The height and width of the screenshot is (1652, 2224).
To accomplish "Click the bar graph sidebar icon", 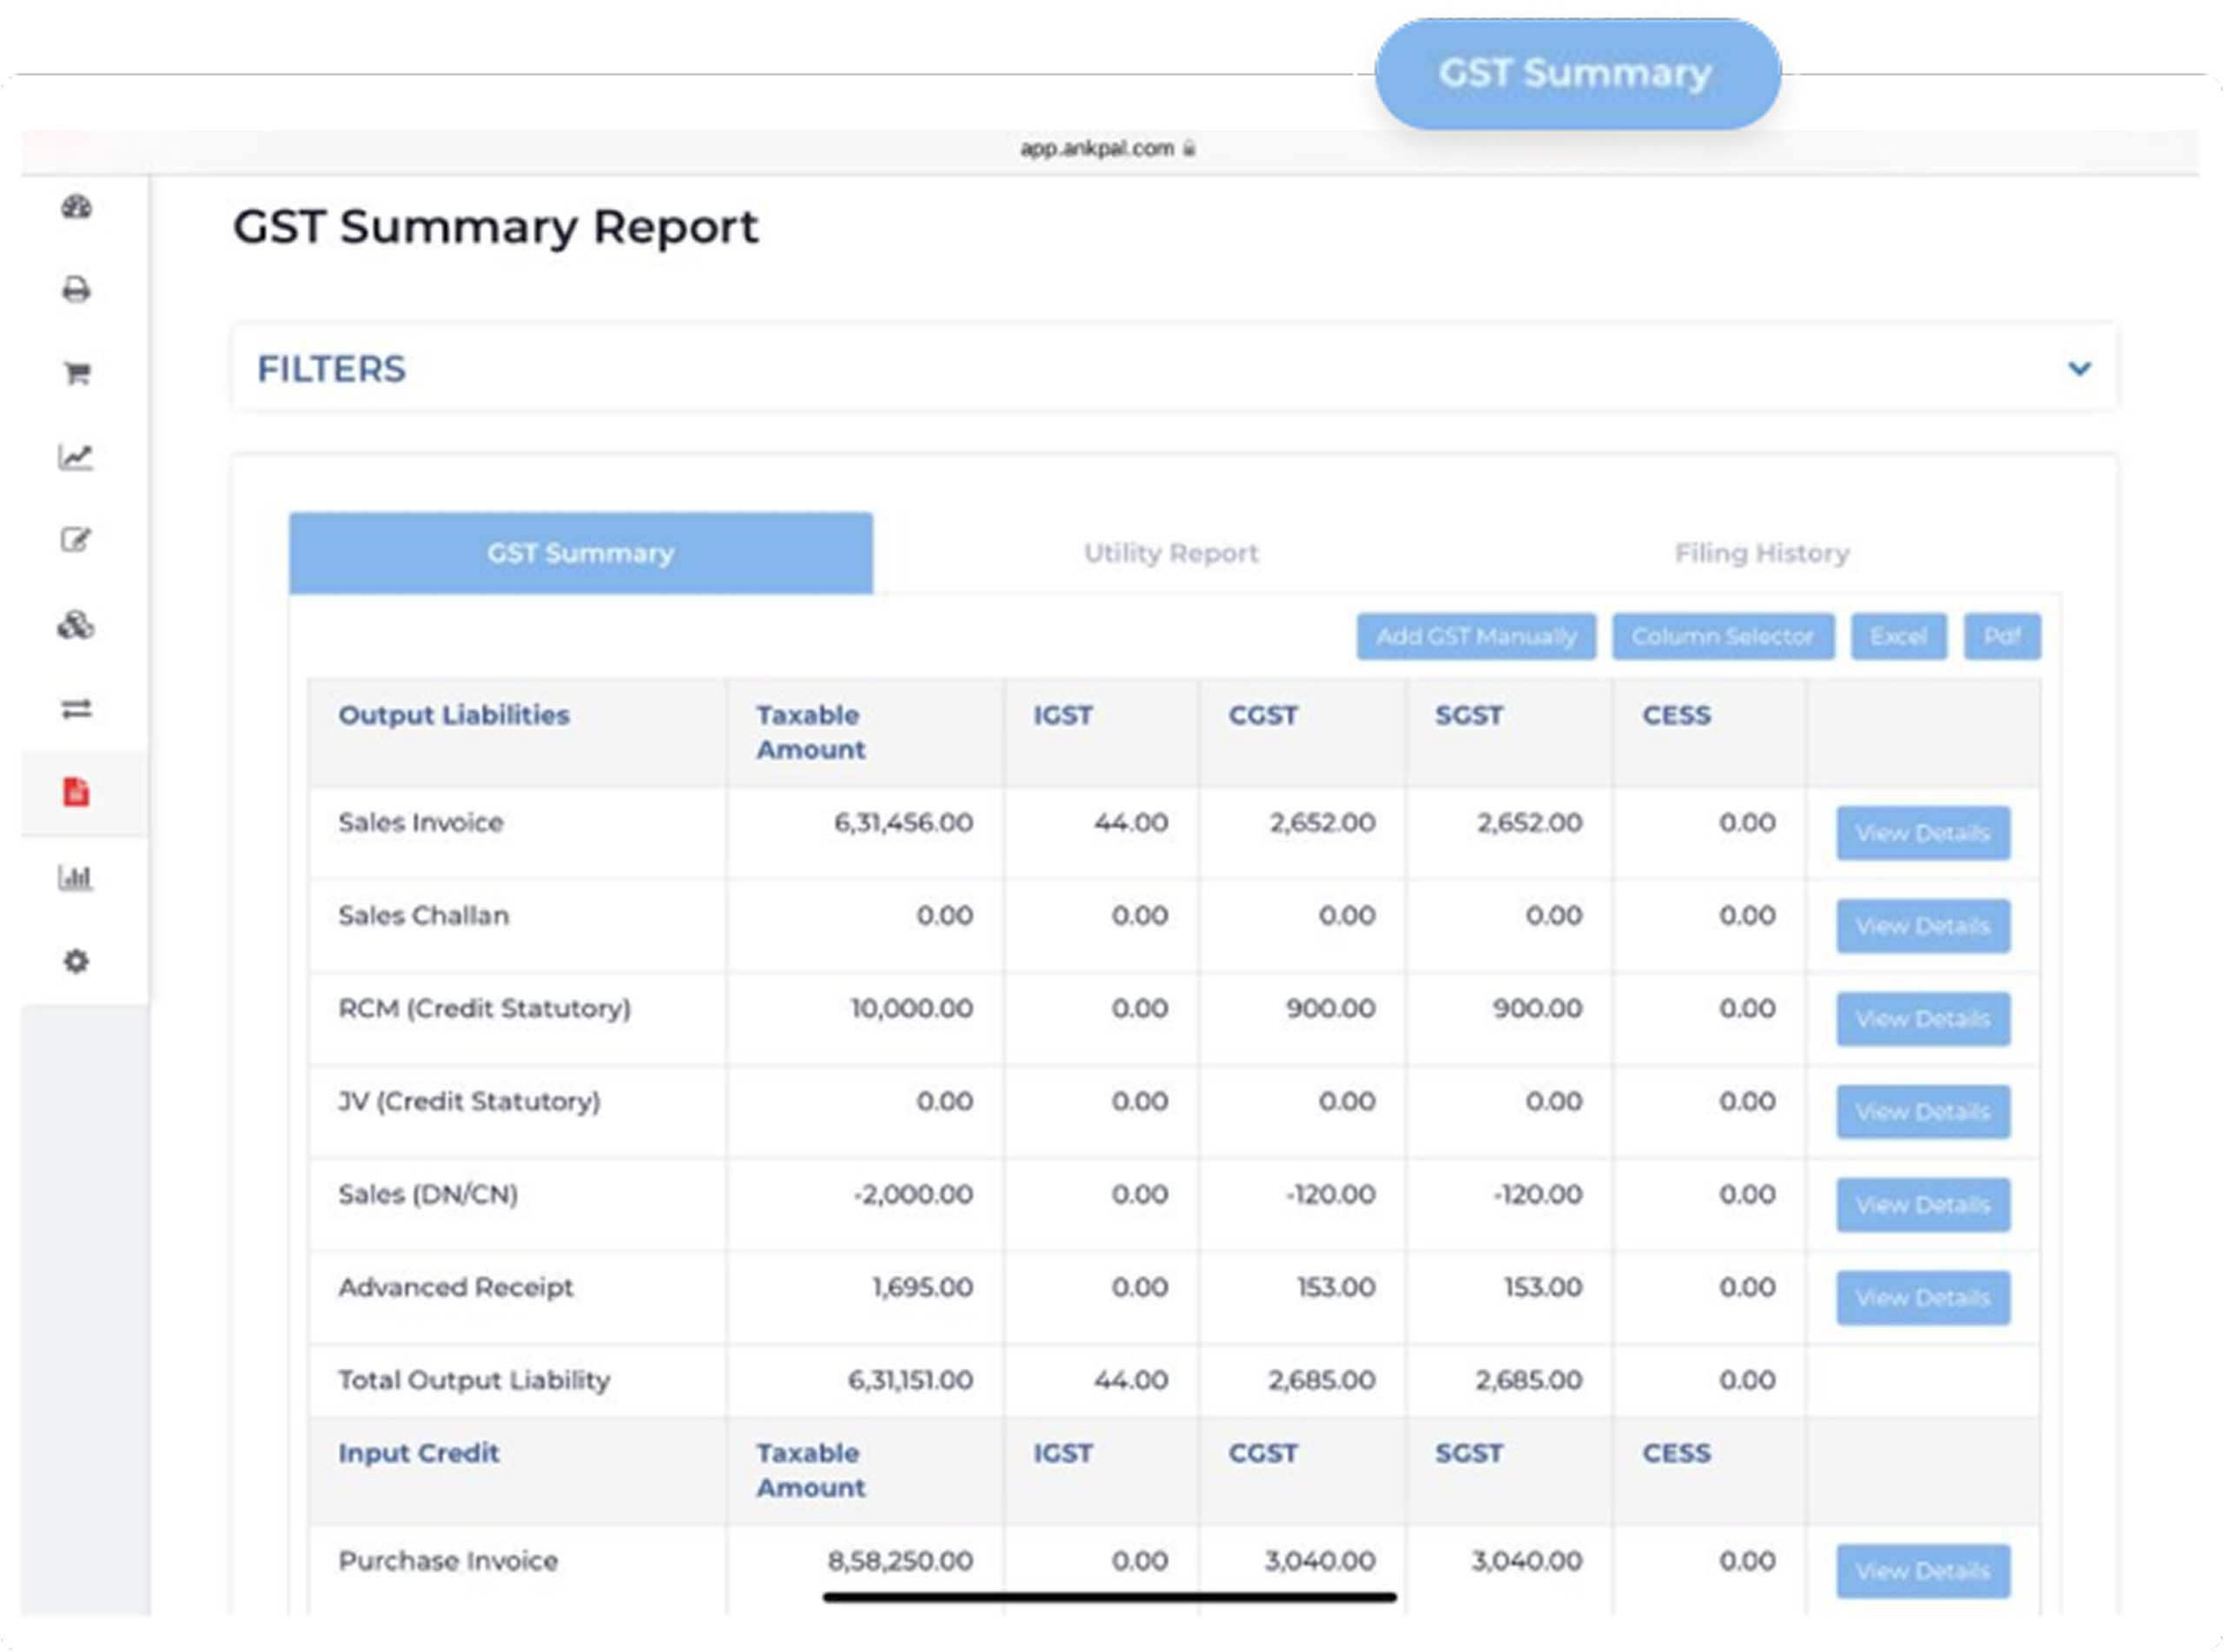I will (76, 878).
